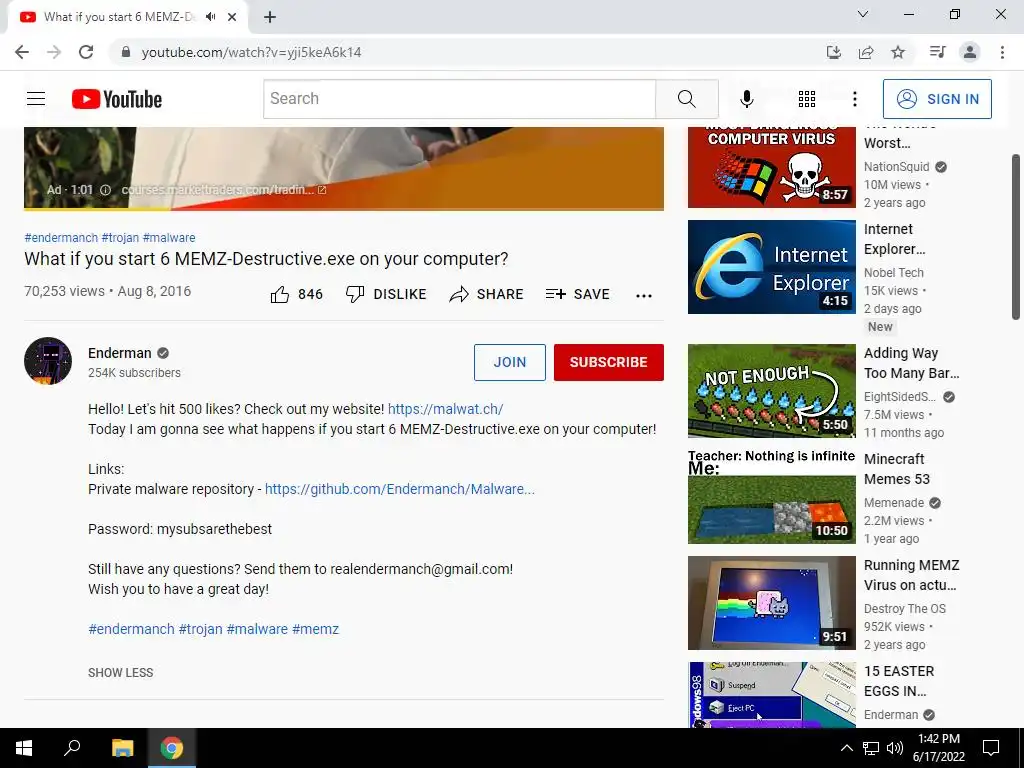Open the GitHub Endermanch Malware link
1024x768 pixels.
[x=400, y=489]
